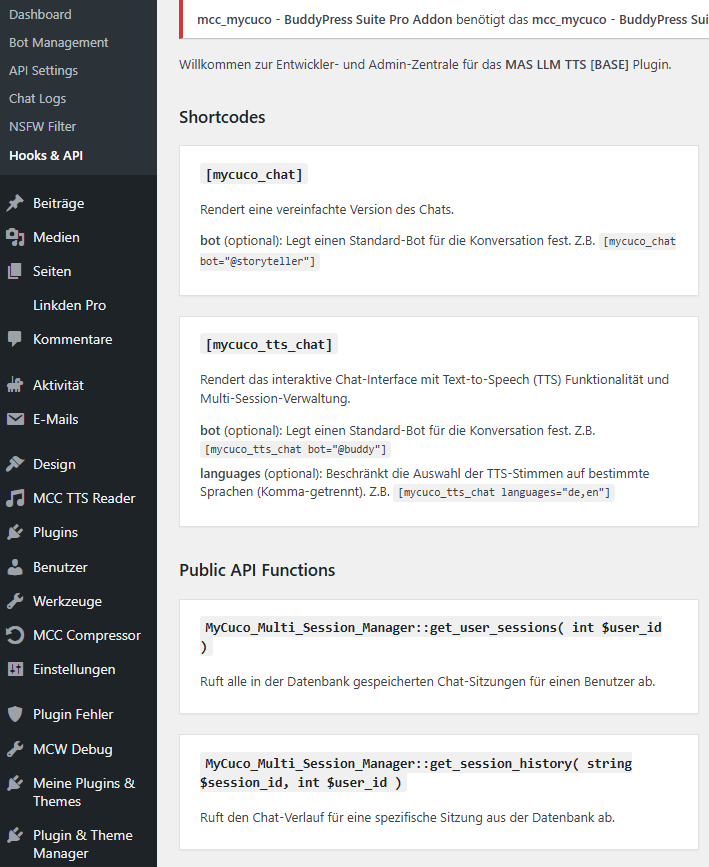Viewport: 709px width, 867px height.
Task: Open Medien menu
Action: tap(56, 237)
